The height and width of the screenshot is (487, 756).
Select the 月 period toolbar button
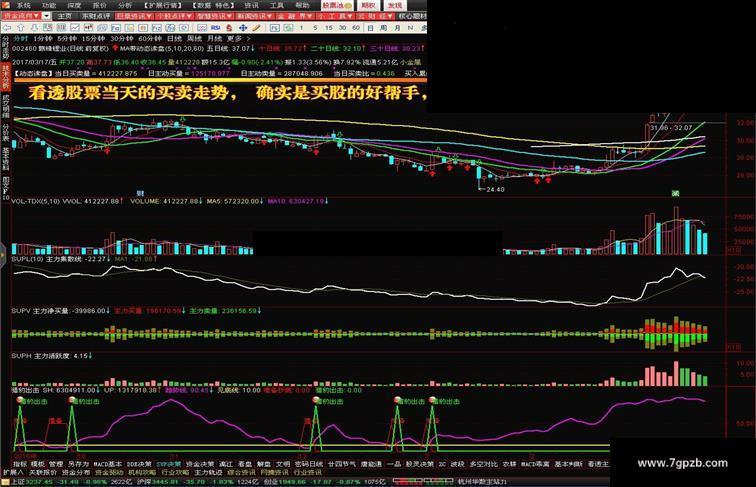pyautogui.click(x=397, y=28)
